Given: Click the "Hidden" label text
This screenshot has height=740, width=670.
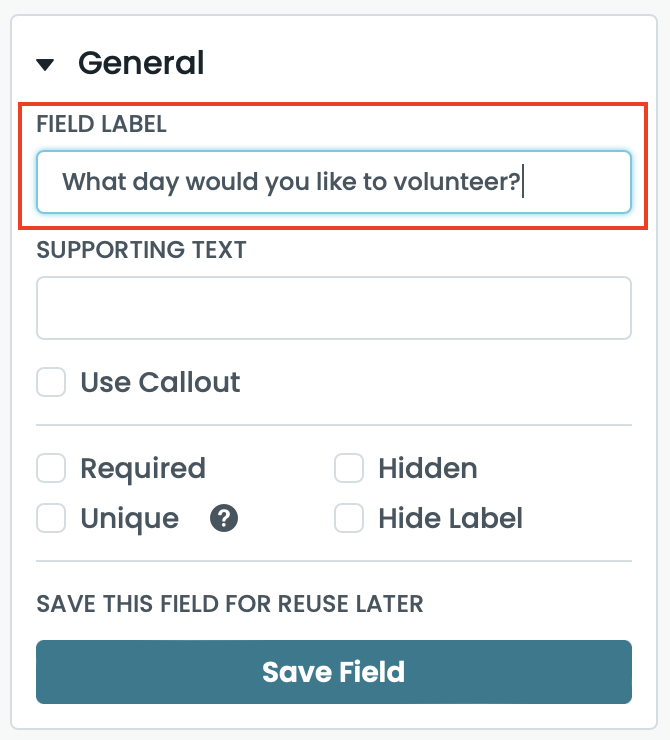Looking at the screenshot, I should pyautogui.click(x=427, y=468).
